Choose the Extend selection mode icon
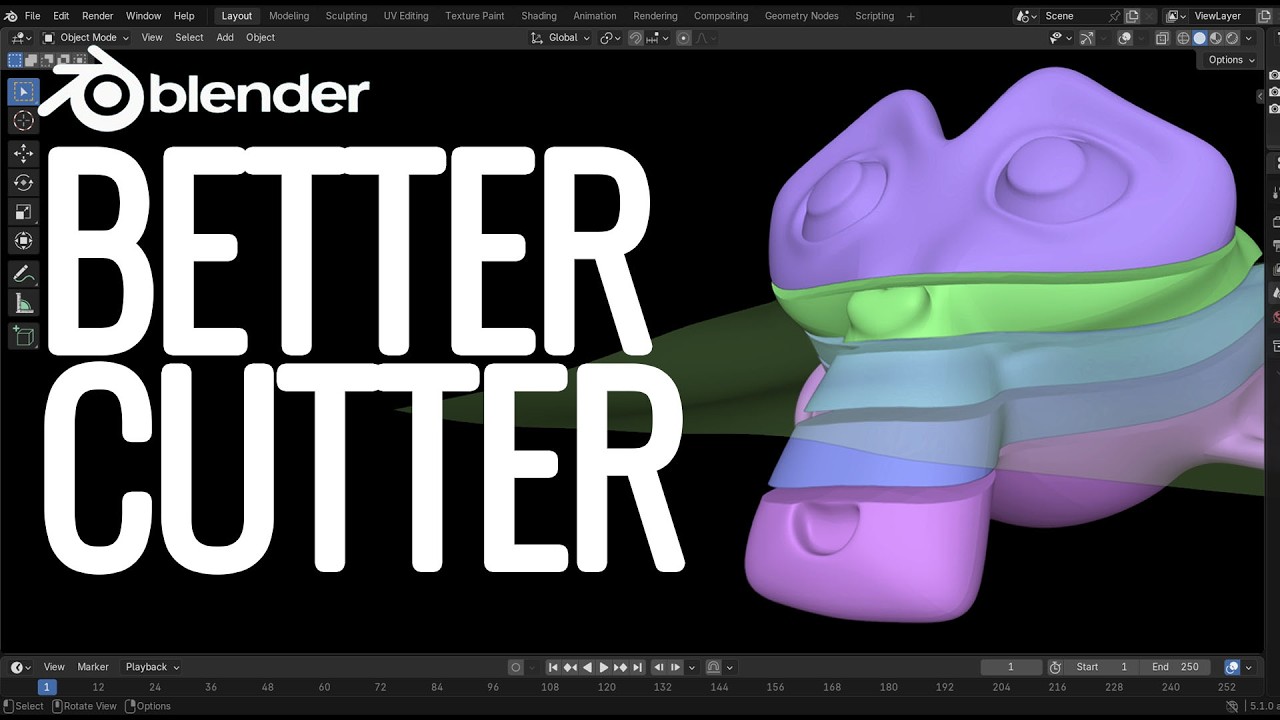Screen dimensions: 1280x720 click(x=31, y=60)
